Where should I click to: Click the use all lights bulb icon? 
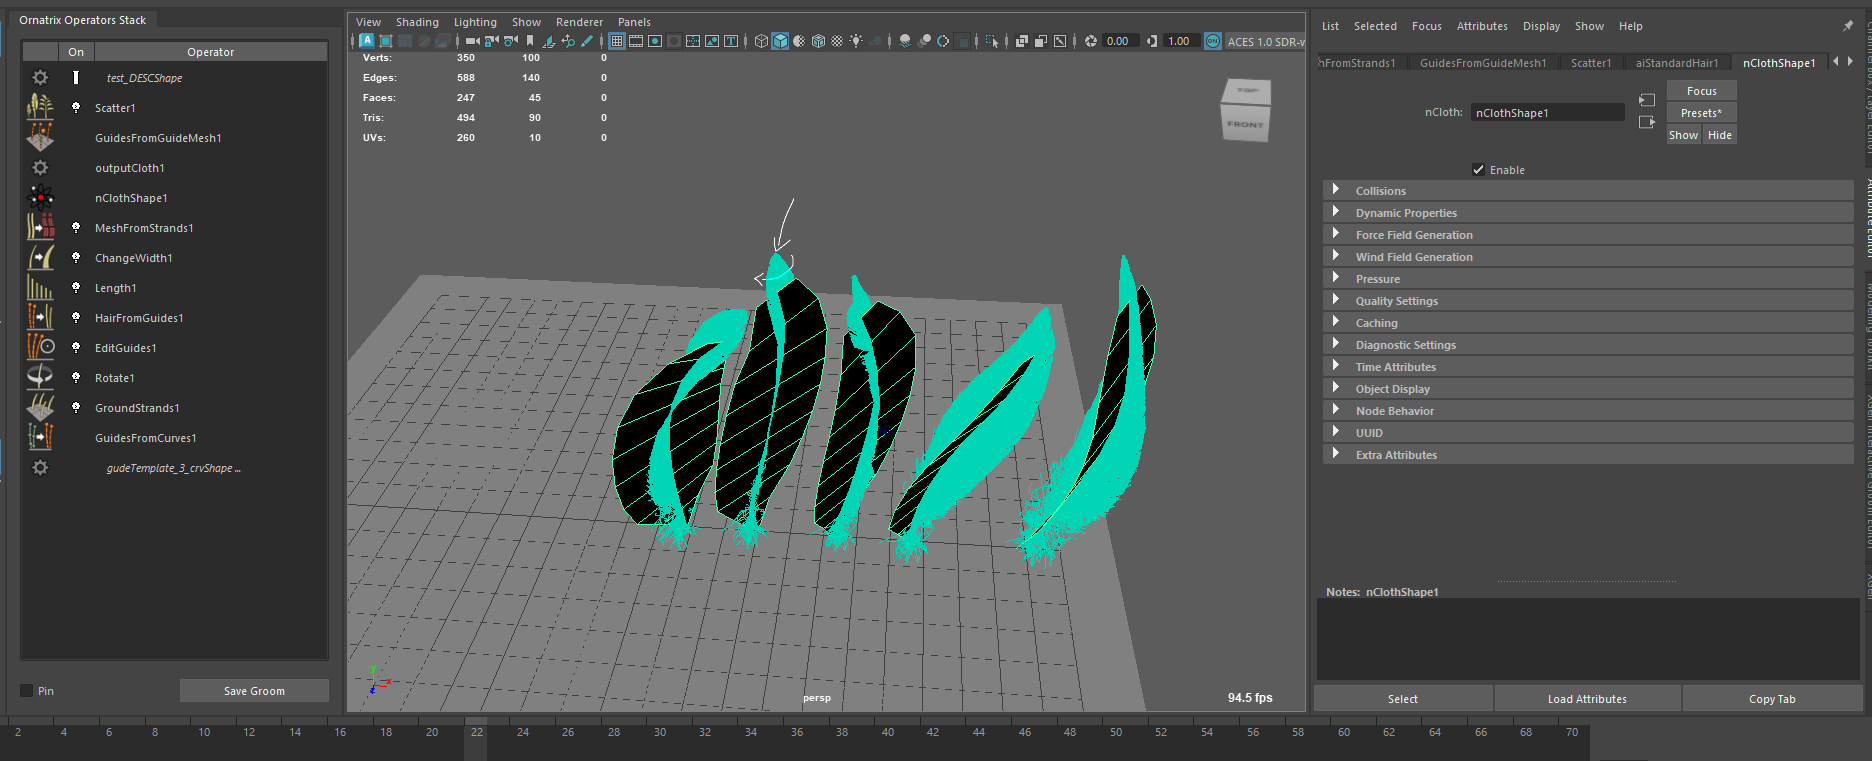[856, 41]
